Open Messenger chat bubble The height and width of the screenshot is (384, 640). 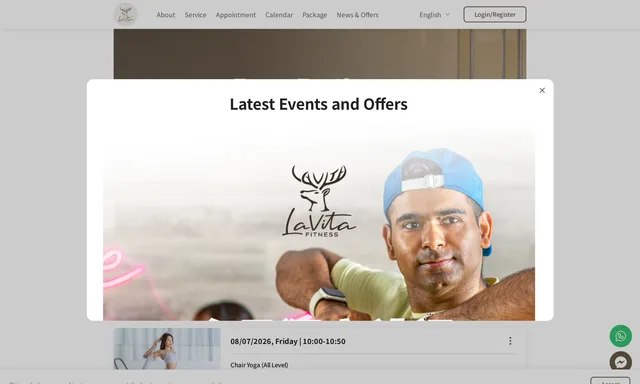pyautogui.click(x=620, y=361)
